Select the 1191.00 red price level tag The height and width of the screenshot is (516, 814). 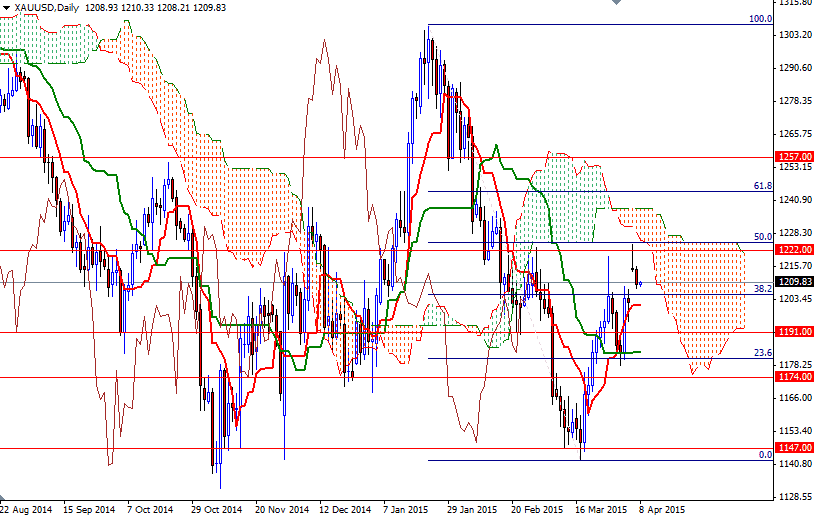[793, 331]
